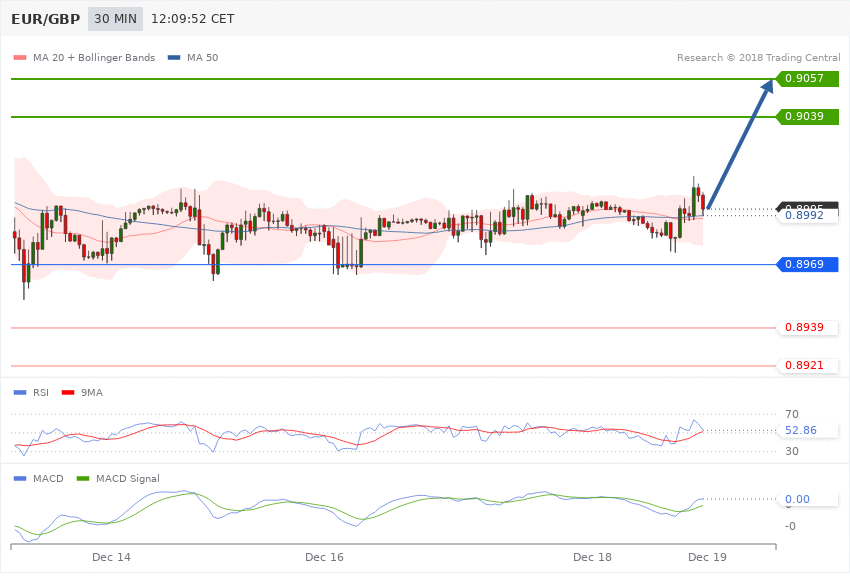This screenshot has width=850, height=576.
Task: Click the RSI 30 level label
Action: point(792,451)
